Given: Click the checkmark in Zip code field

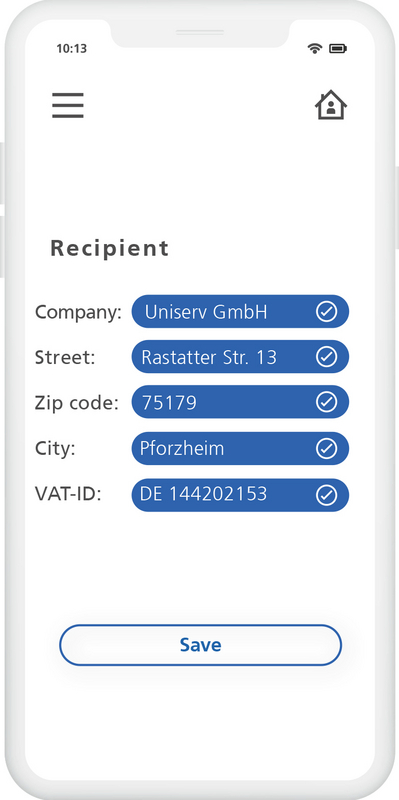Looking at the screenshot, I should [326, 402].
